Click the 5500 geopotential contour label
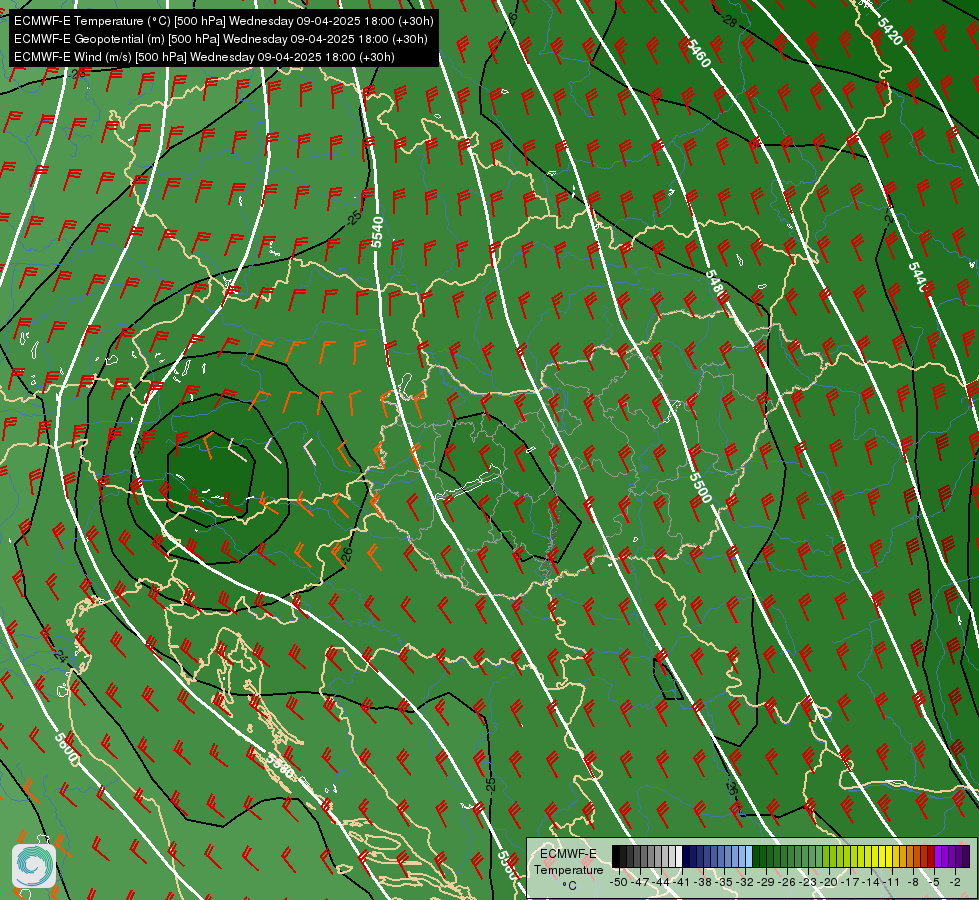Screen dimensions: 979x900 (701, 488)
